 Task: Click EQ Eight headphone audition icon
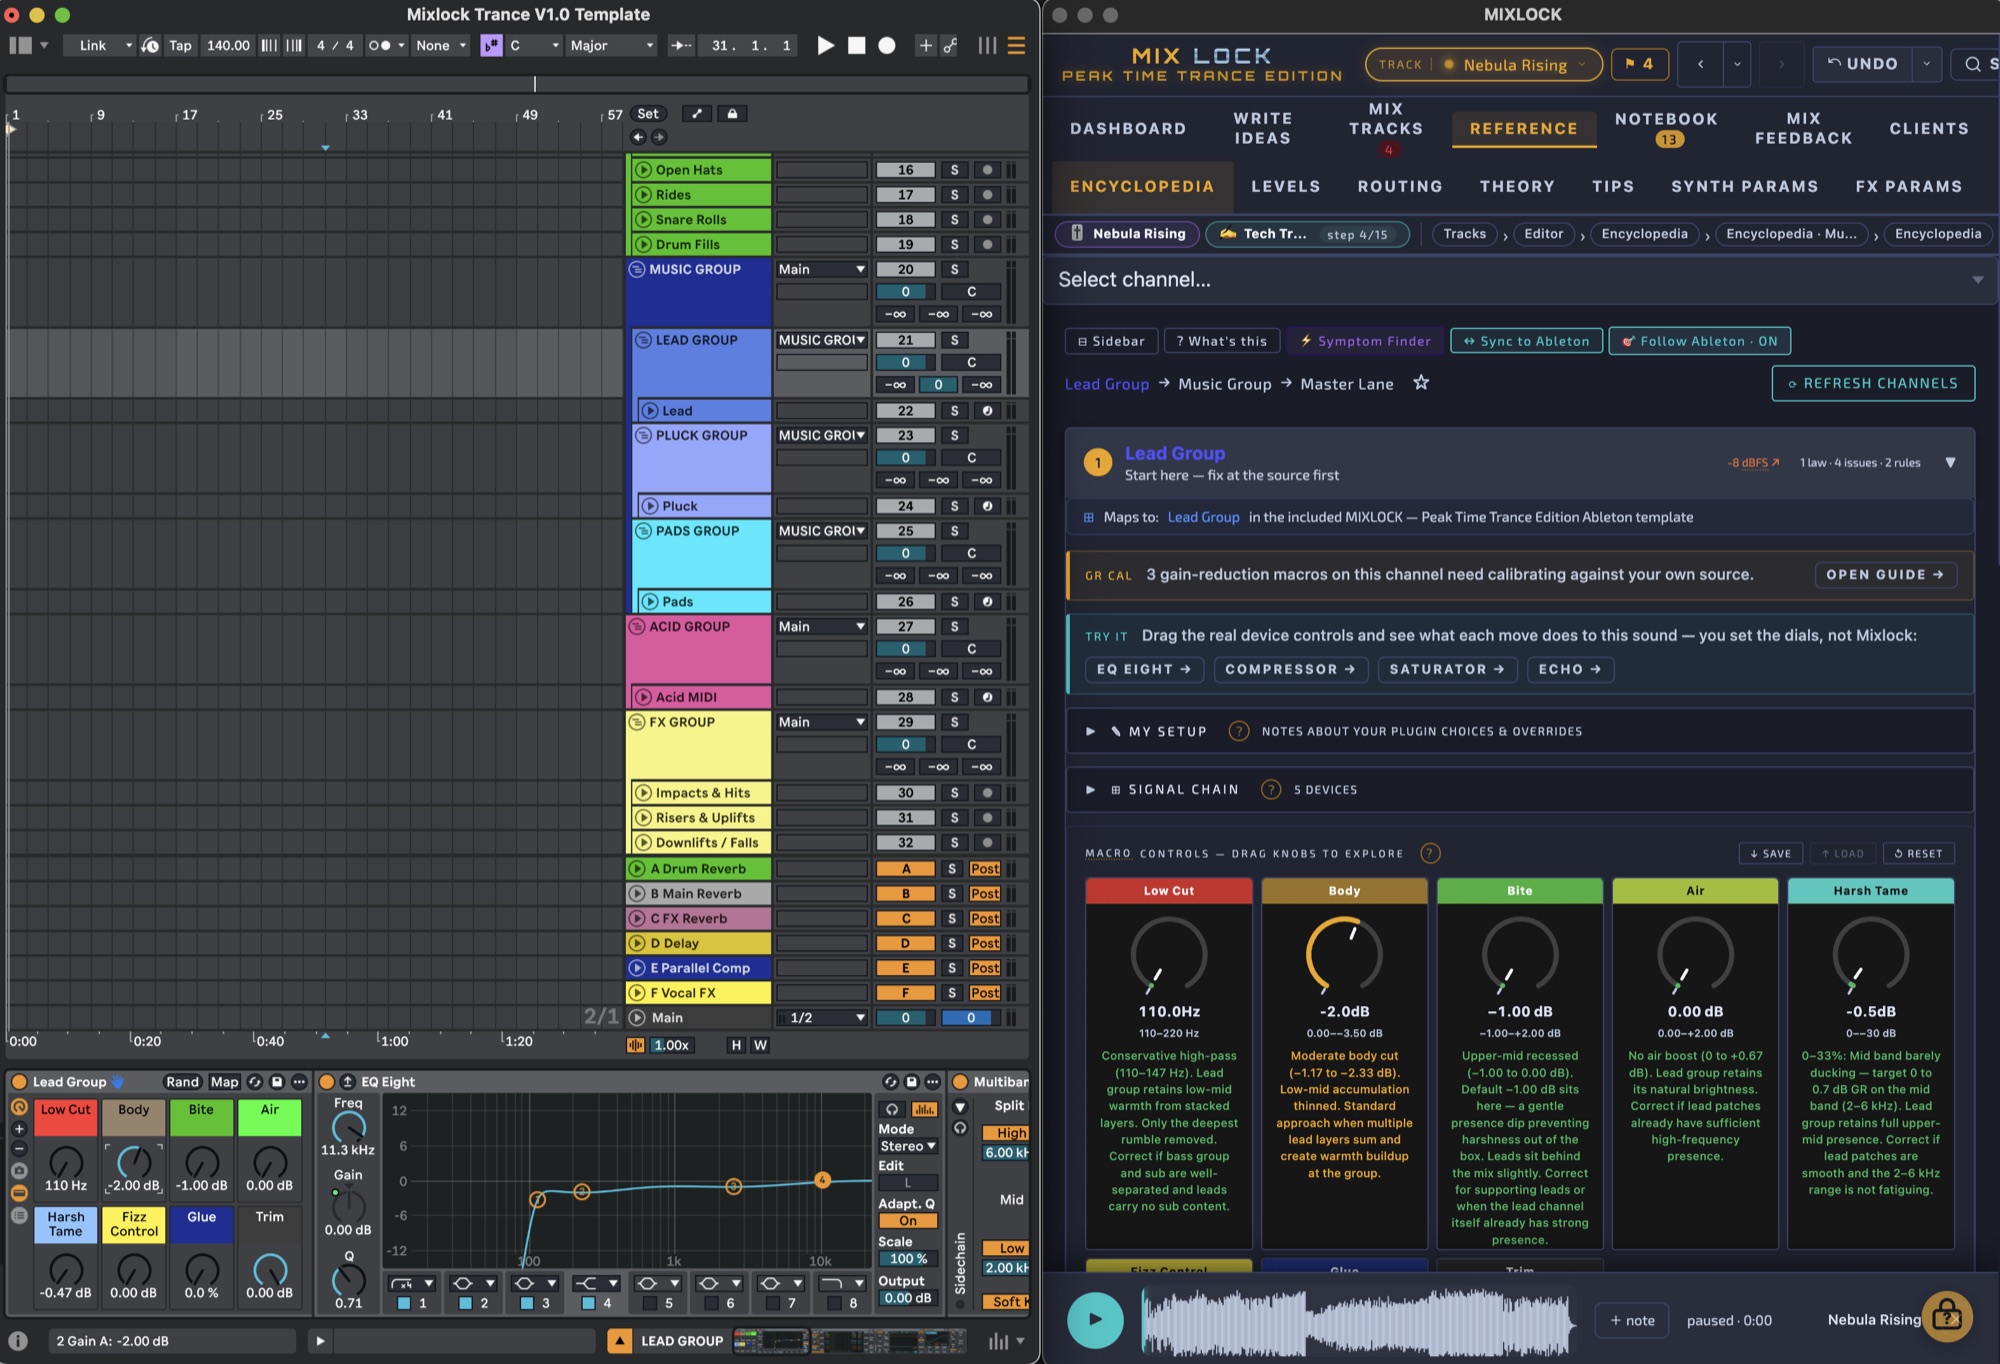tap(892, 1109)
